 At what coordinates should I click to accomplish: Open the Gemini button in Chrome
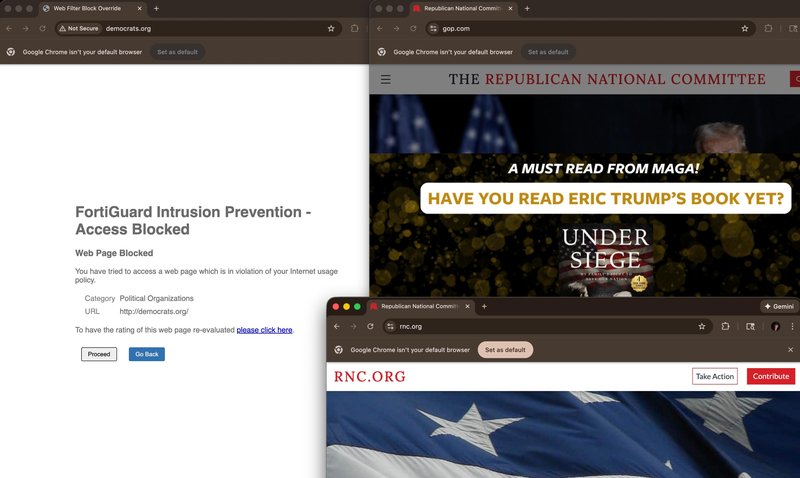[779, 306]
